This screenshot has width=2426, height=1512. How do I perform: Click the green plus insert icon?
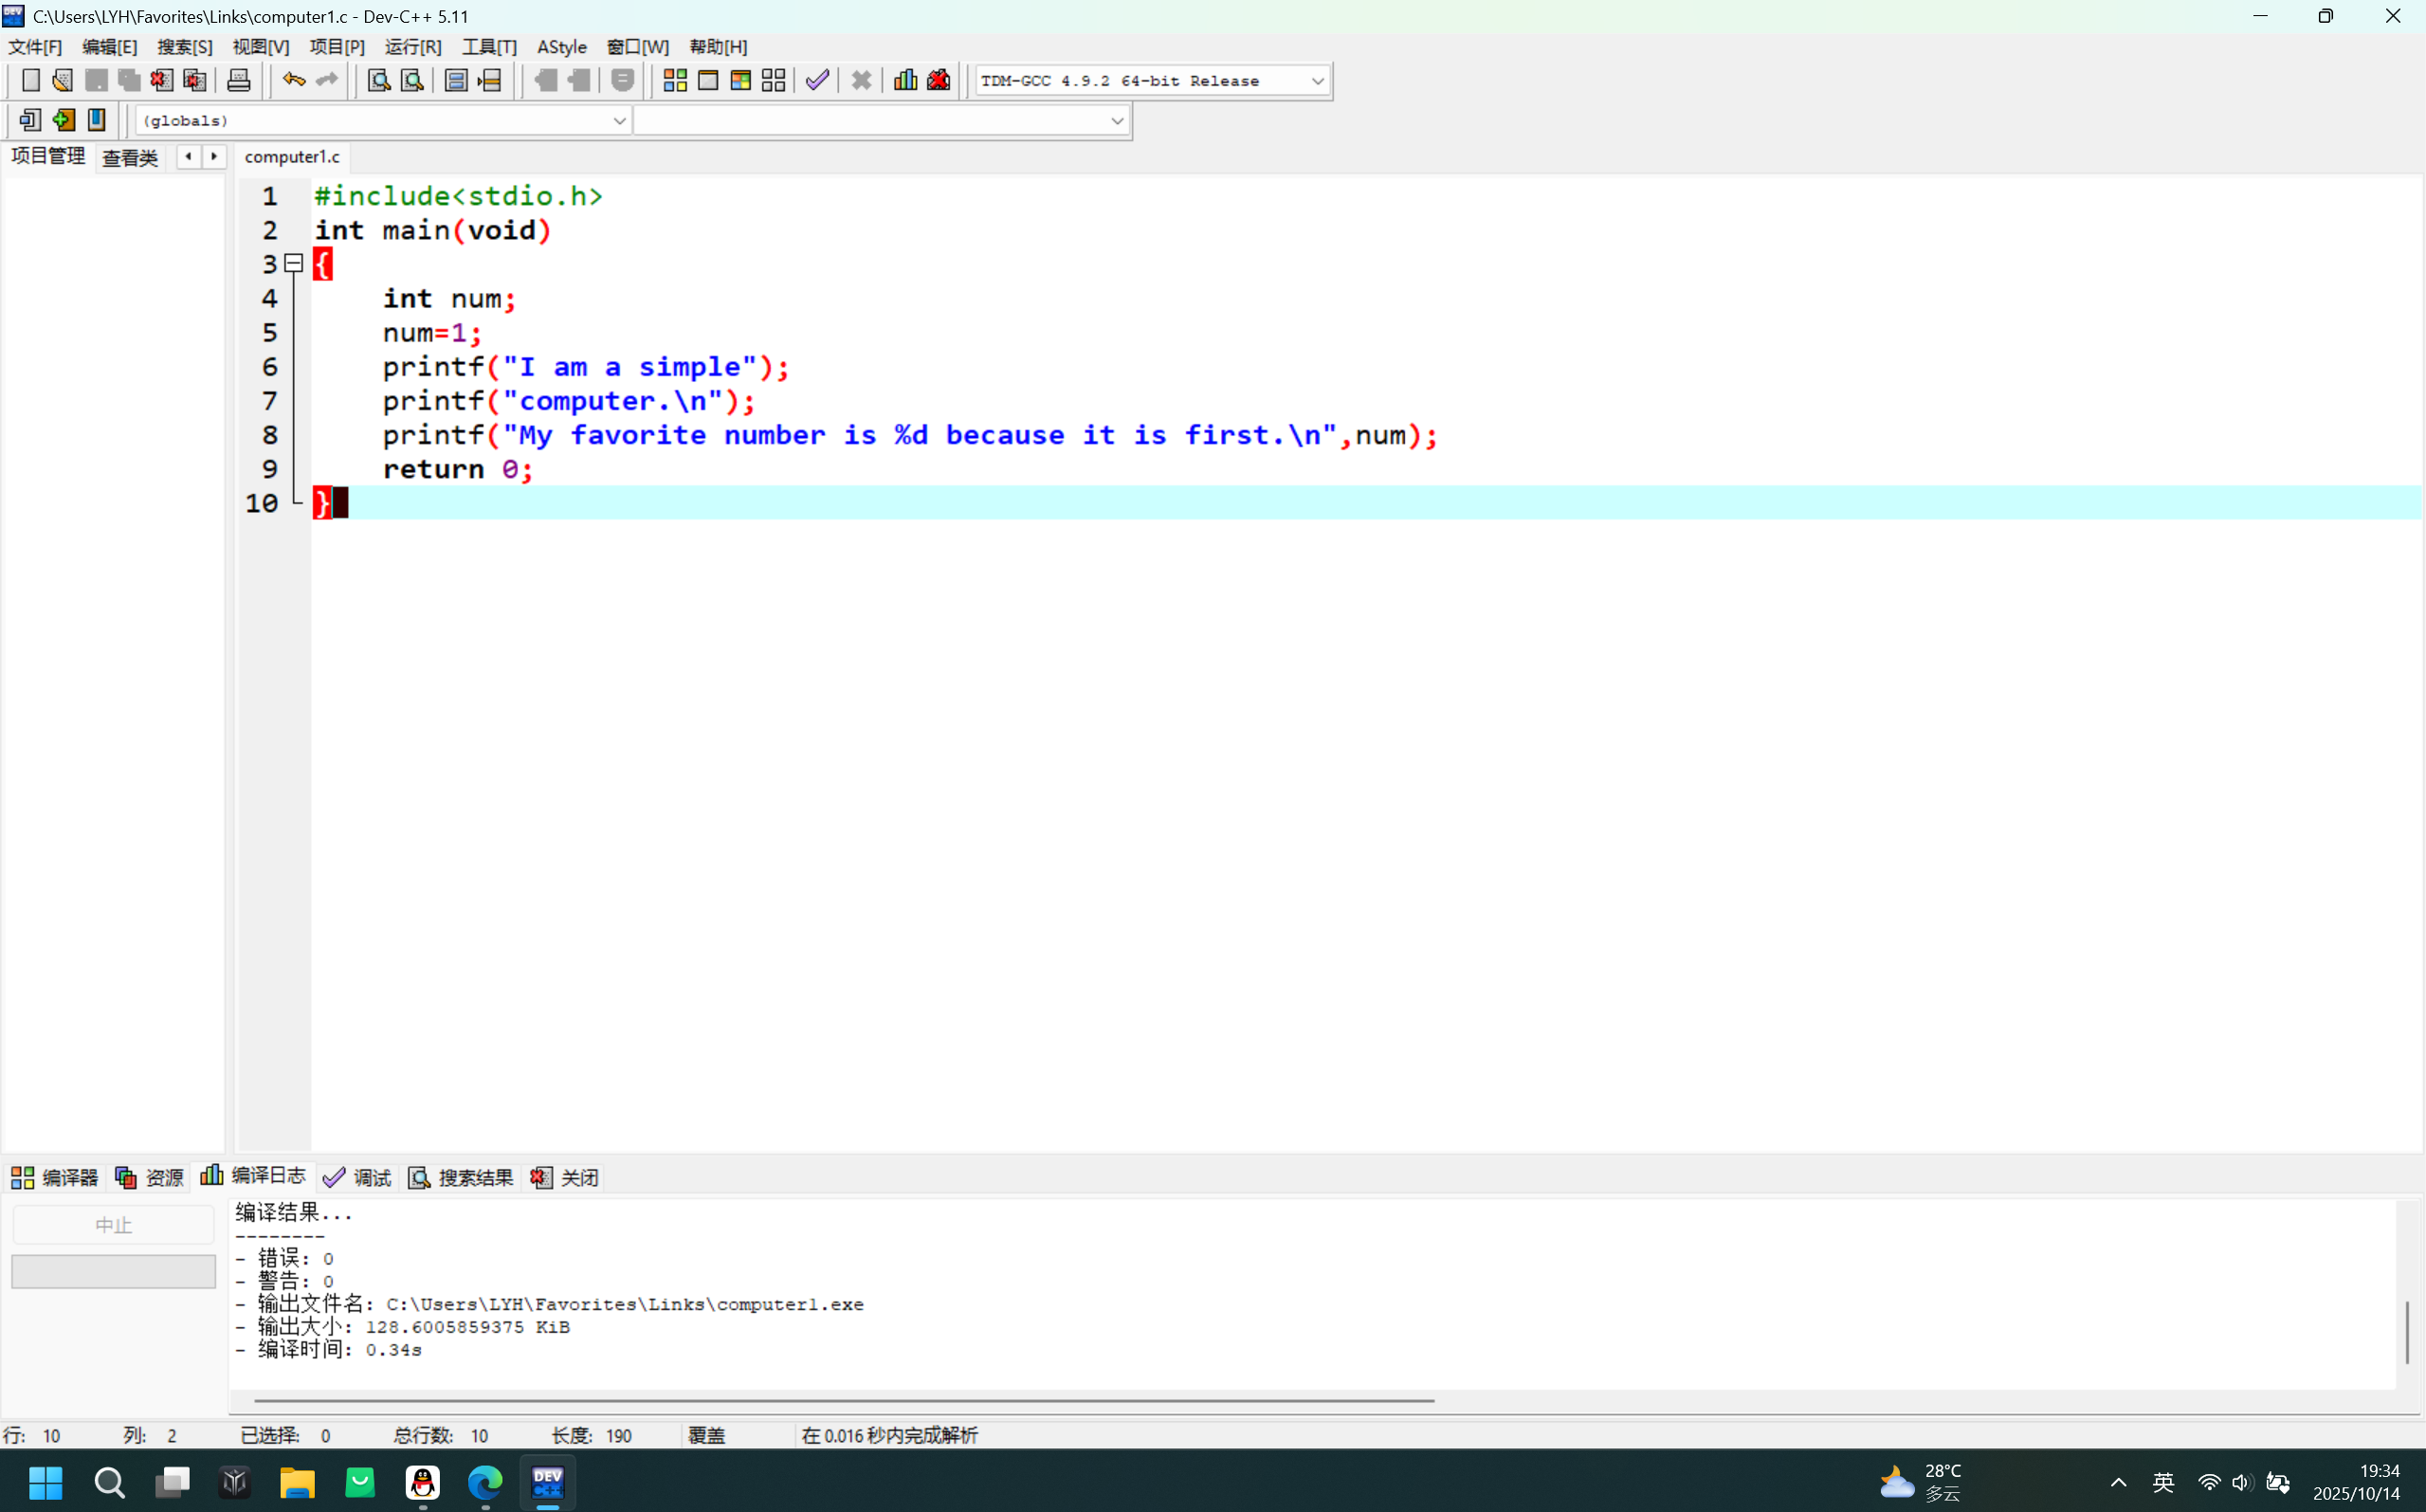[x=63, y=120]
